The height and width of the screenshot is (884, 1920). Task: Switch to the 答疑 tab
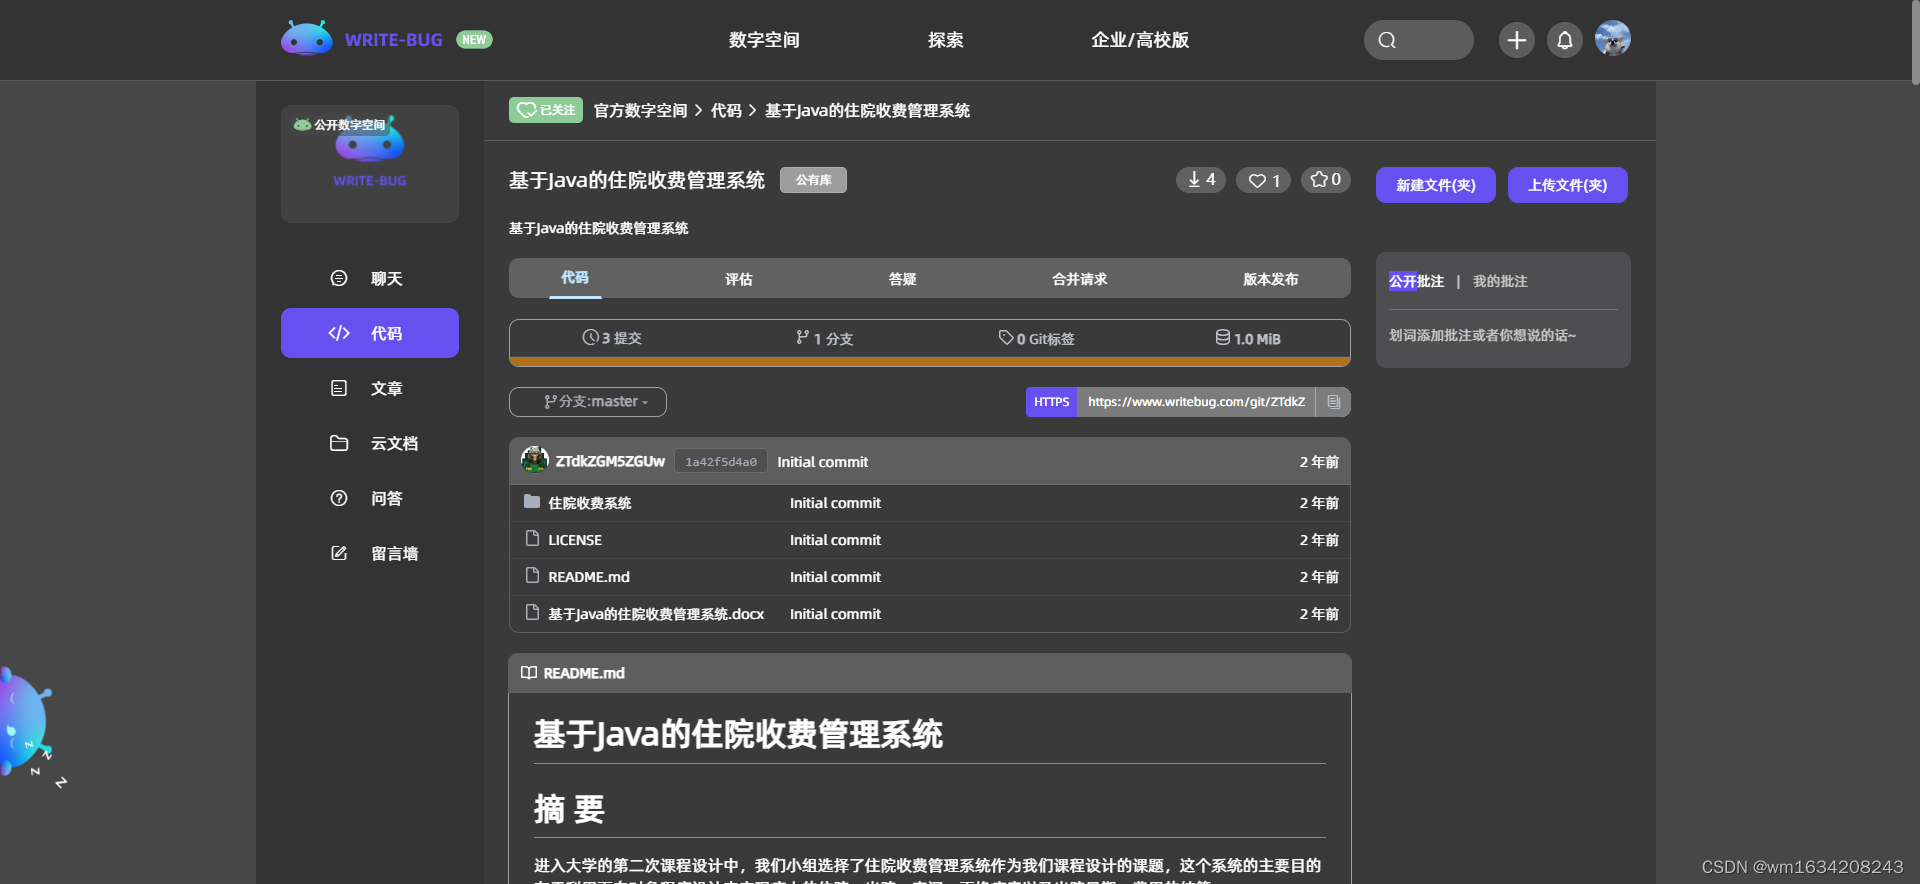pos(903,279)
